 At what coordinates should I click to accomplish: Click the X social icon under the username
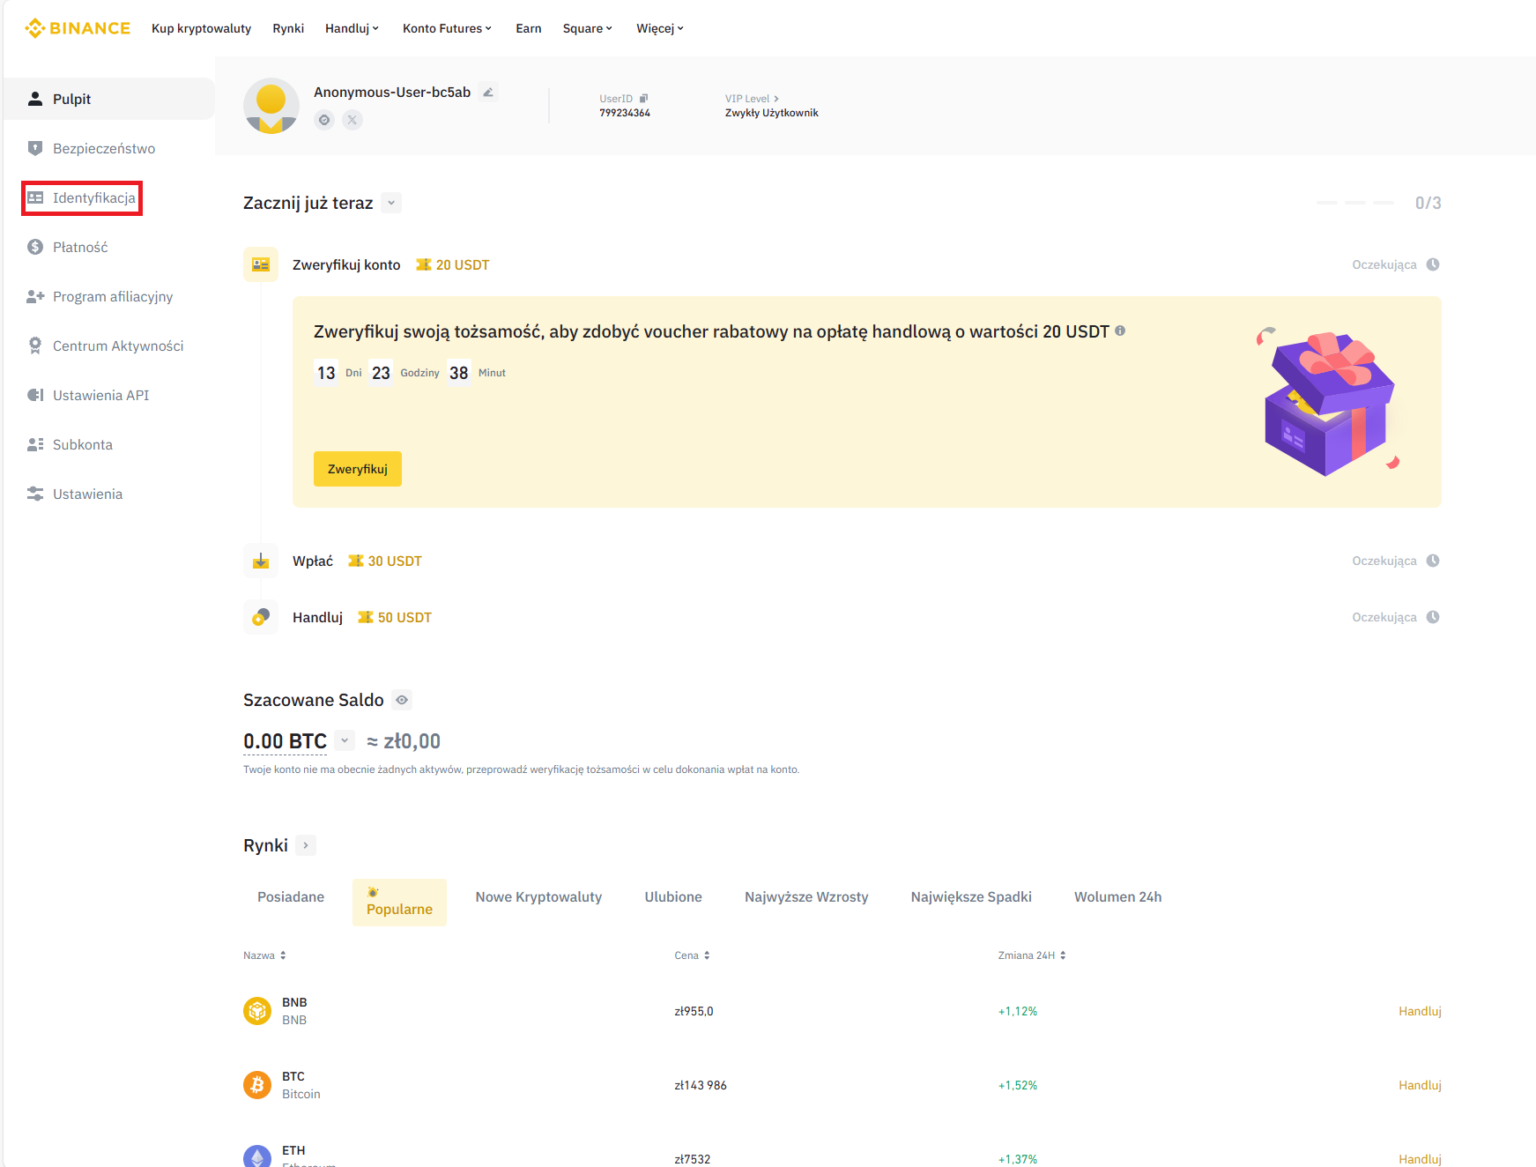click(352, 120)
